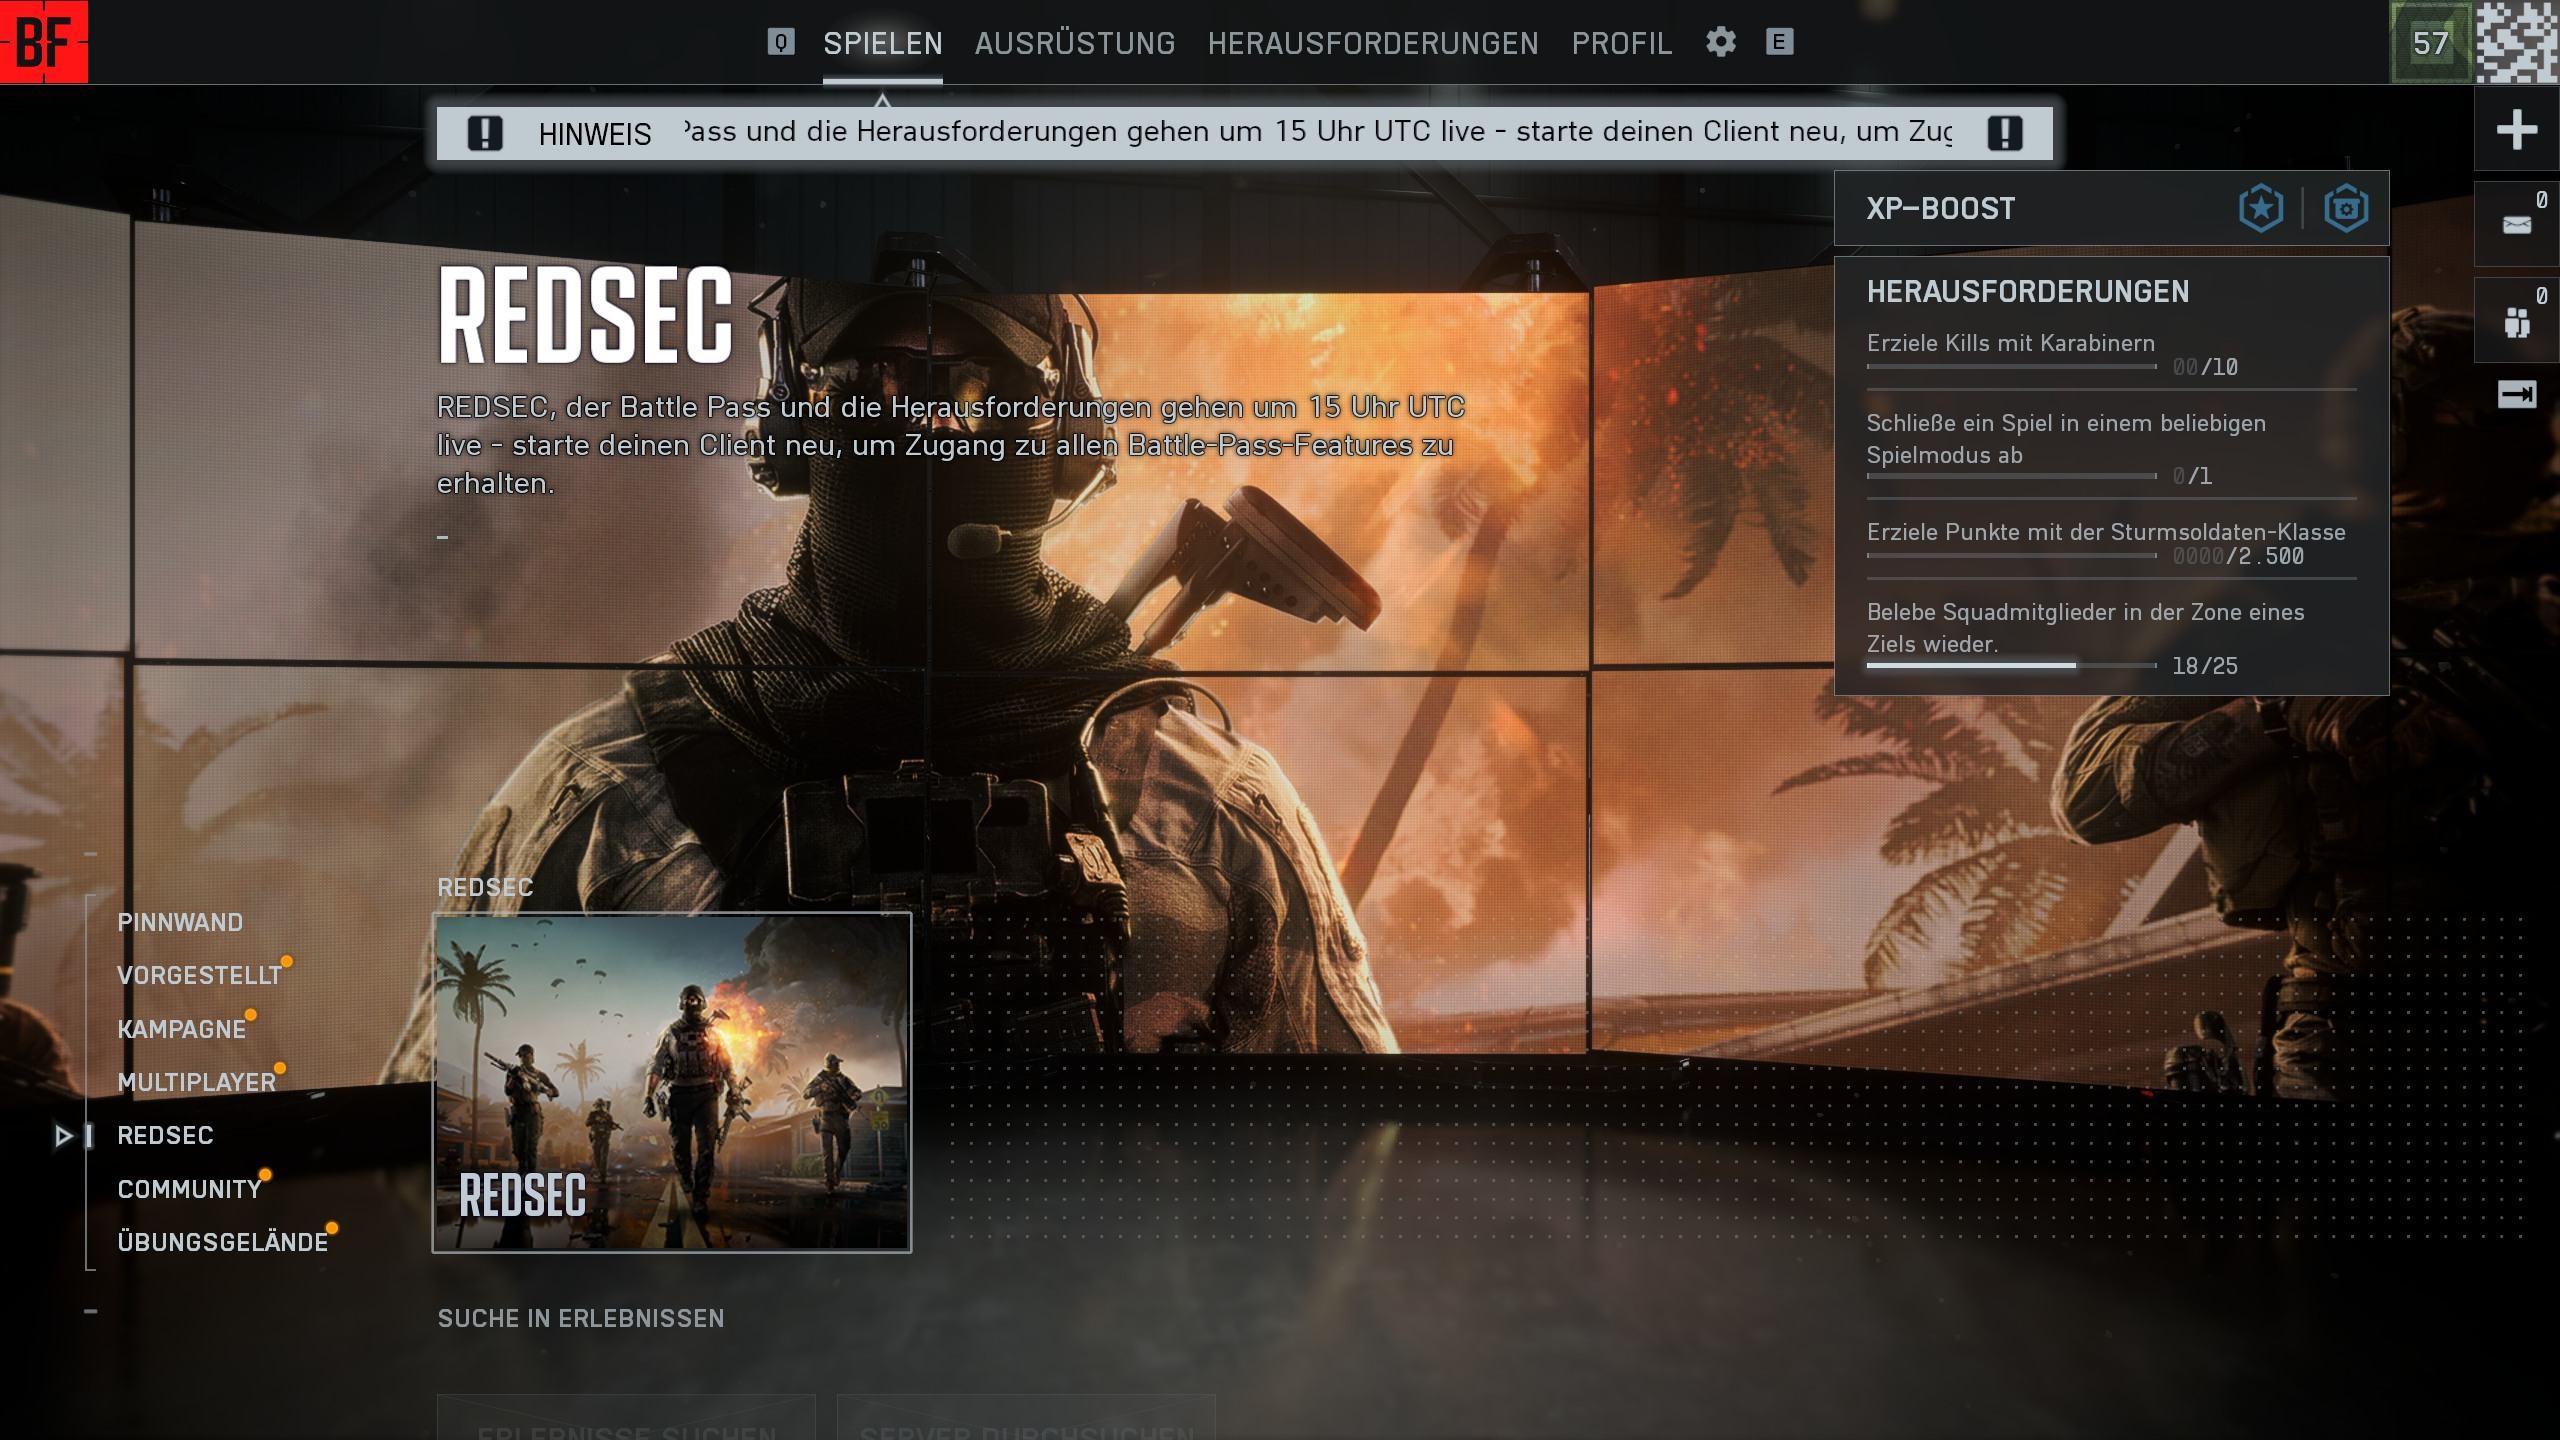The width and height of the screenshot is (2560, 1440).
Task: Open the Herausforderungen tab
Action: pos(1372,43)
